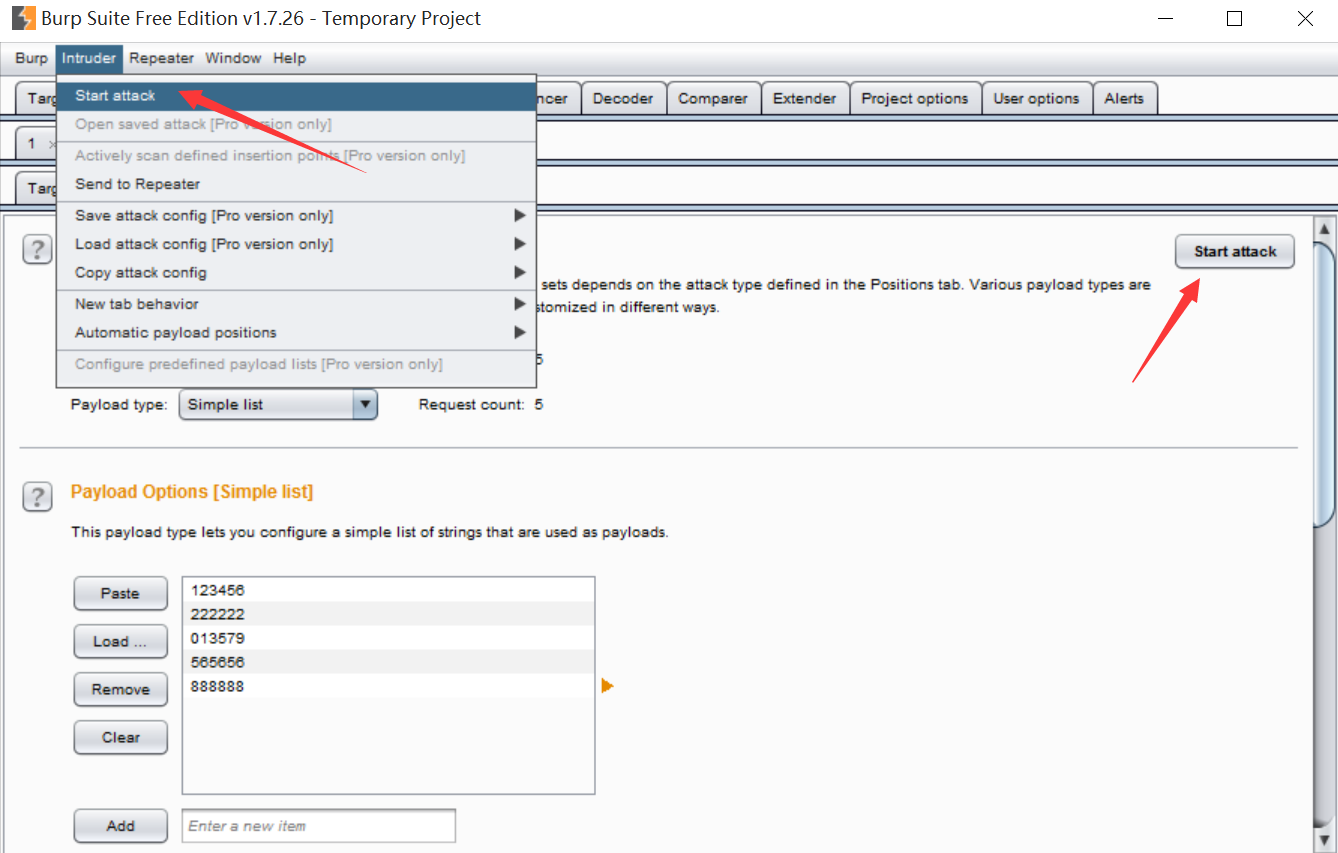Select payload 222222 in the list
The height and width of the screenshot is (853, 1338).
coord(388,614)
